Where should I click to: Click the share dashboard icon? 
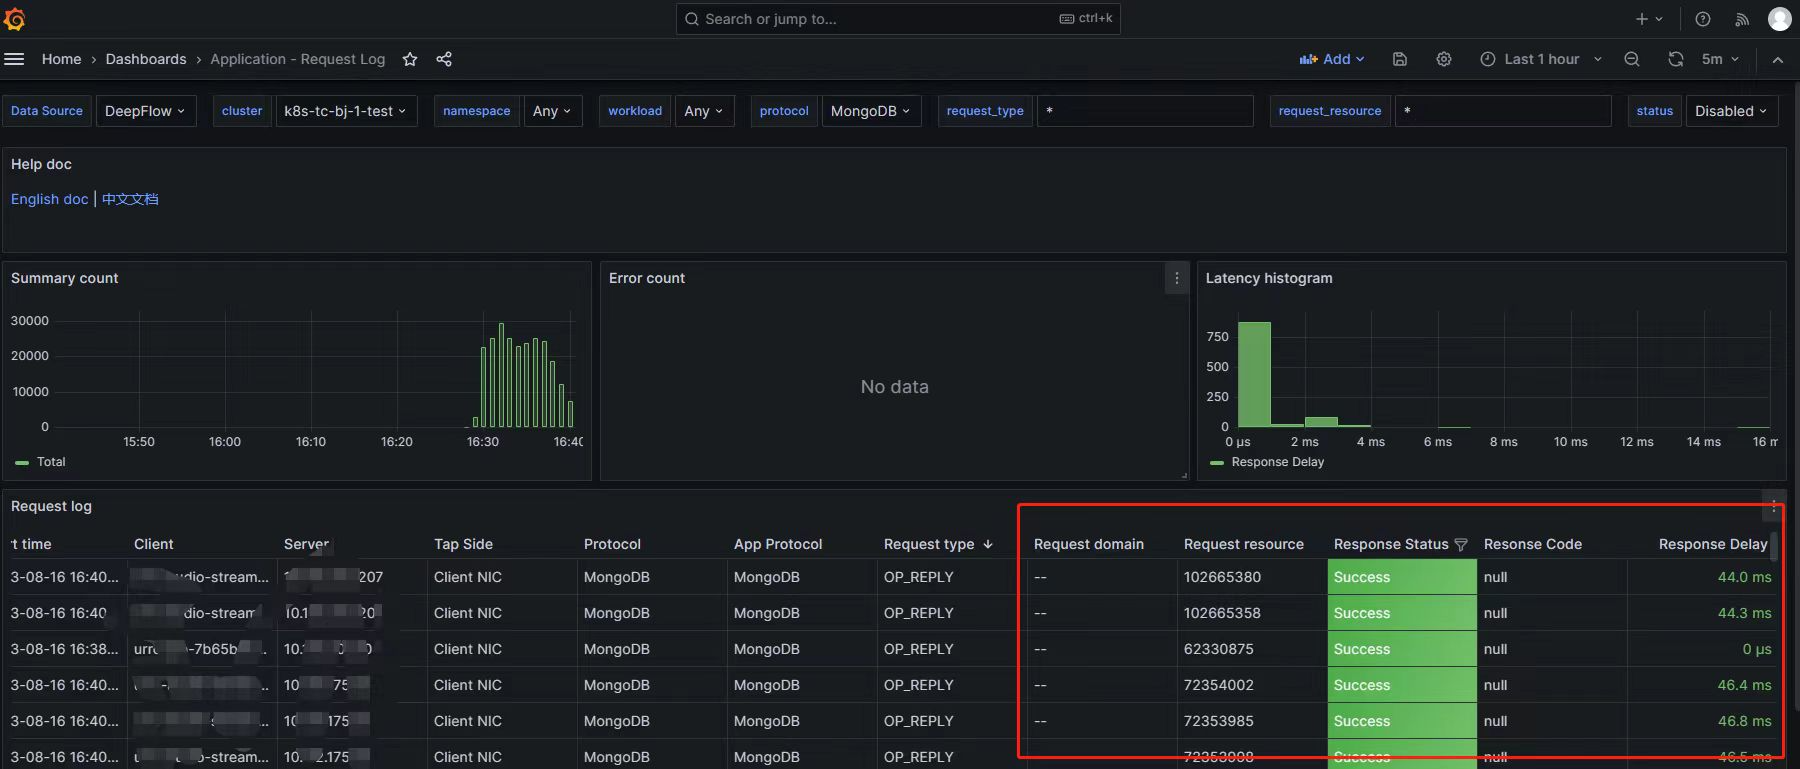[x=444, y=59]
